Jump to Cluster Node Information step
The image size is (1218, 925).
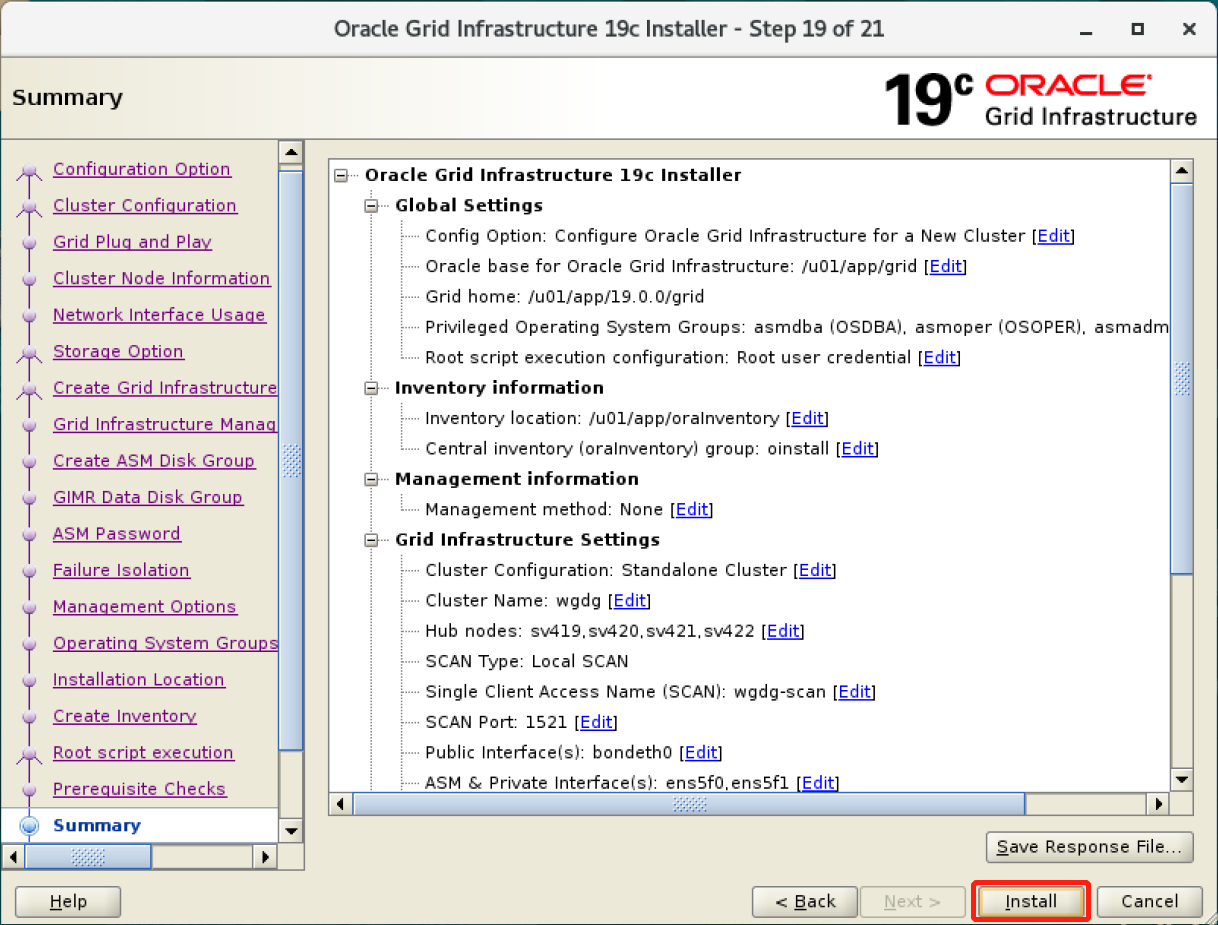161,278
